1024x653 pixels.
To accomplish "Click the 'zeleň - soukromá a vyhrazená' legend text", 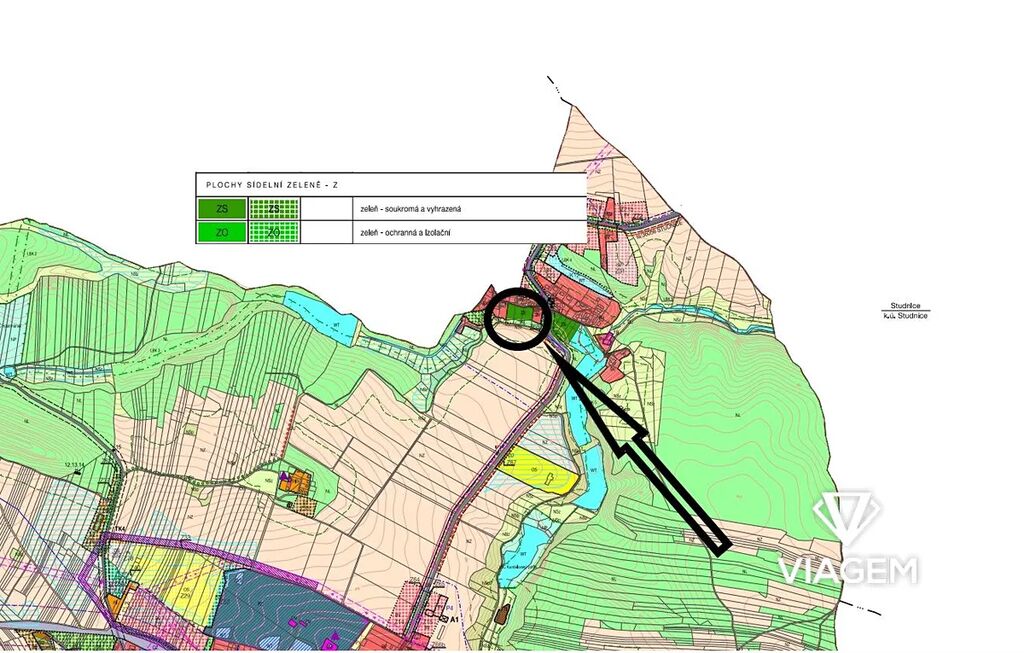I will [x=410, y=209].
